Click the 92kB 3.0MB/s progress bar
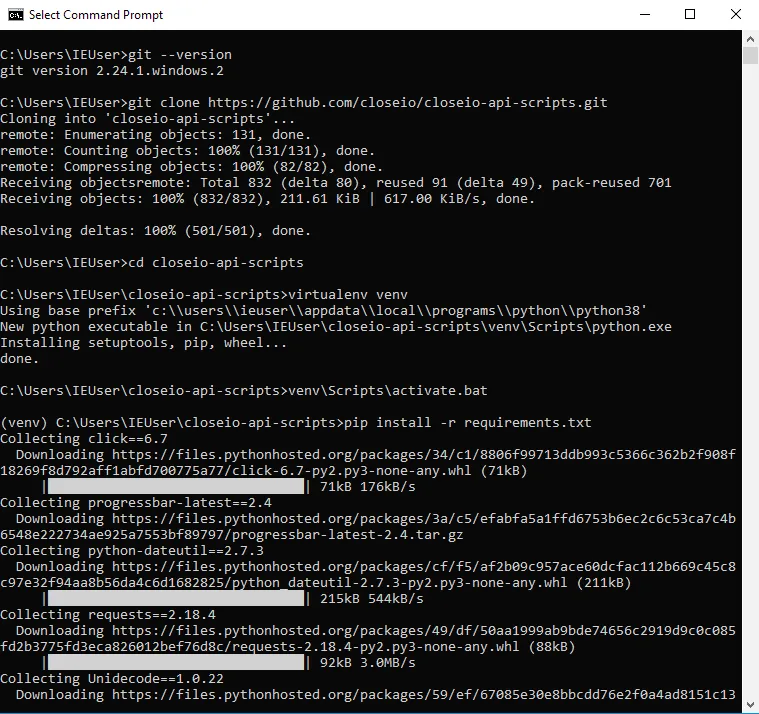Viewport: 759px width, 714px height. 176,662
